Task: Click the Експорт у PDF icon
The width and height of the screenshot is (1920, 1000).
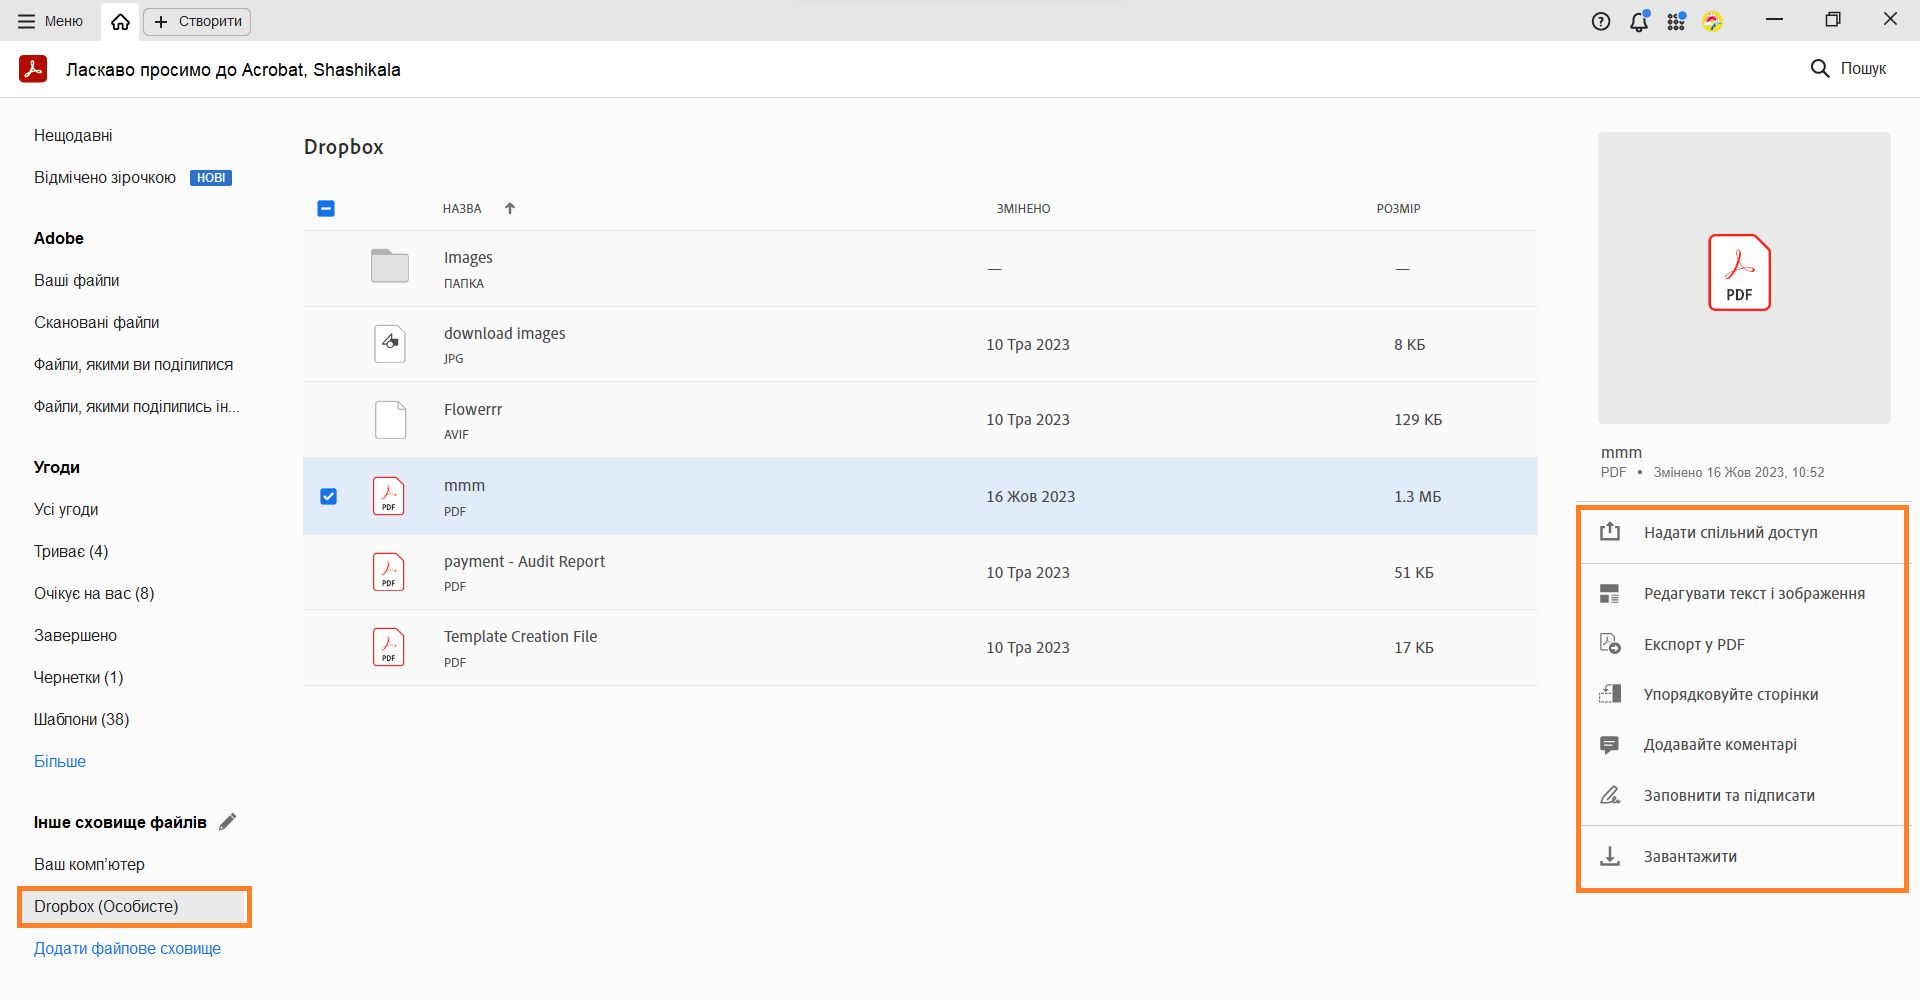Action: coord(1610,644)
